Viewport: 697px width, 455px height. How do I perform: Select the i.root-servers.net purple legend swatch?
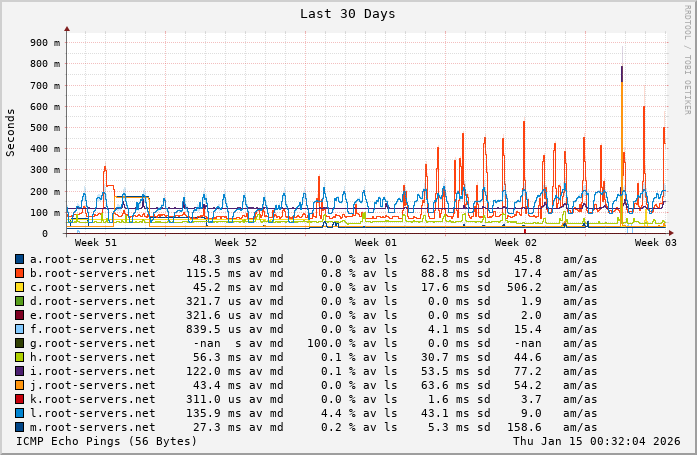click(19, 371)
